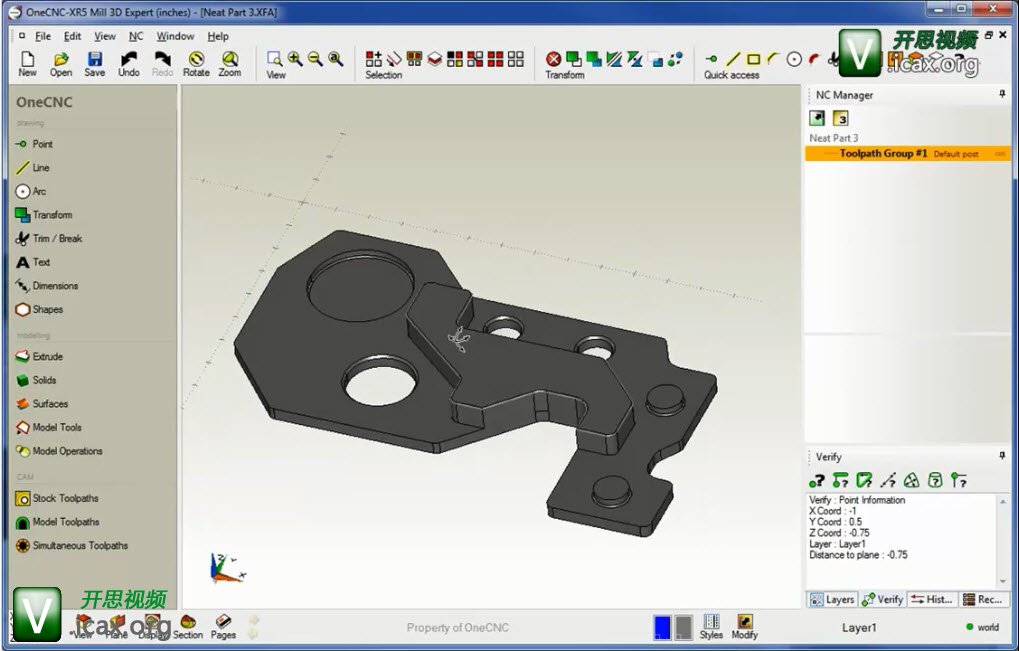Select the Rotate view tool
1019x651 pixels.
[196, 63]
